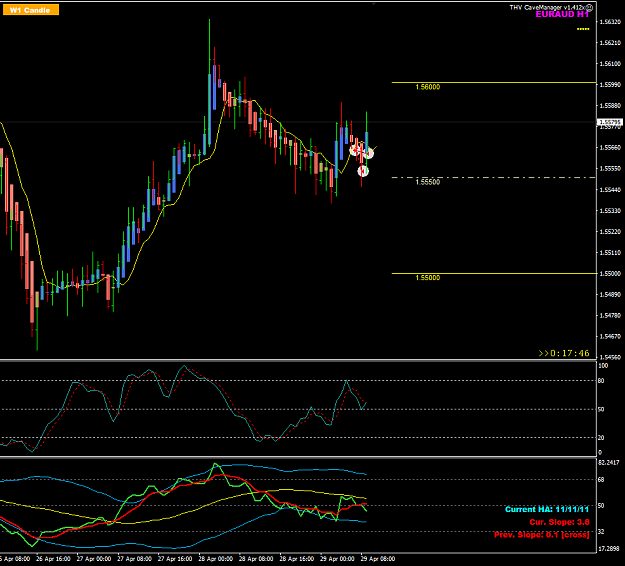The height and width of the screenshot is (566, 625).
Task: Click price scale value 1.55330
Action: coord(610,210)
